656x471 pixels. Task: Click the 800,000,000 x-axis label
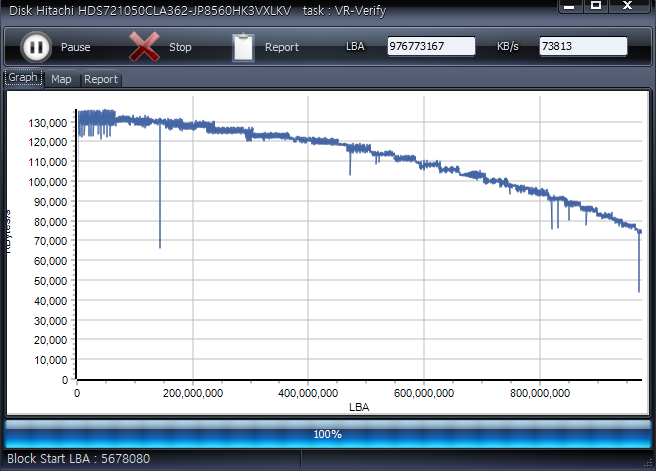tap(540, 393)
